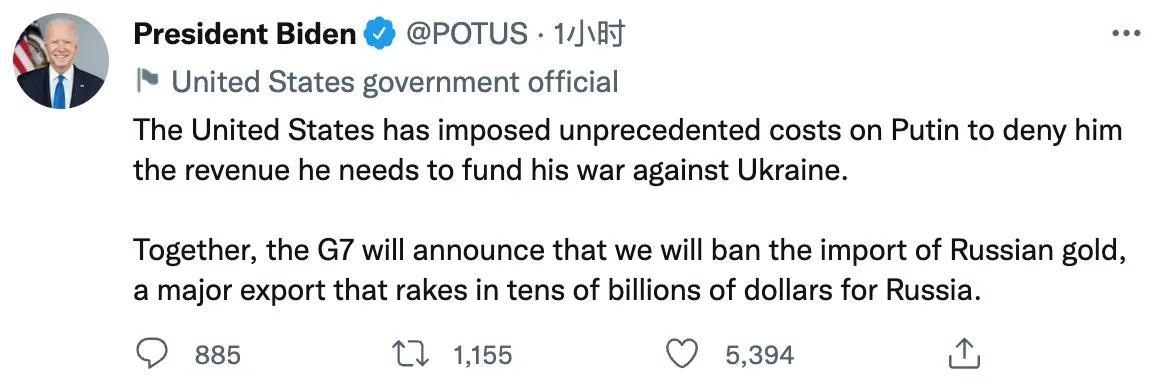Click the gray flag icon beside government label

pyautogui.click(x=148, y=81)
